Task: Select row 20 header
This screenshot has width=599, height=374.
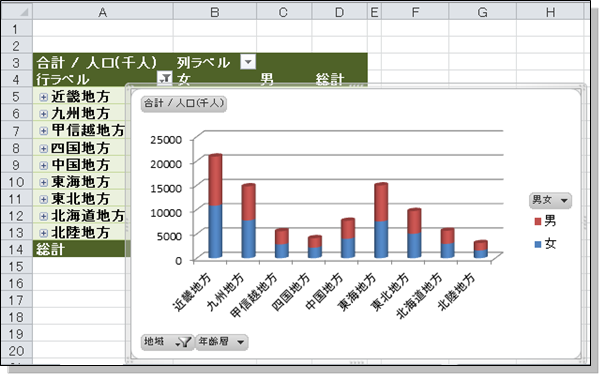Action: (x=17, y=351)
